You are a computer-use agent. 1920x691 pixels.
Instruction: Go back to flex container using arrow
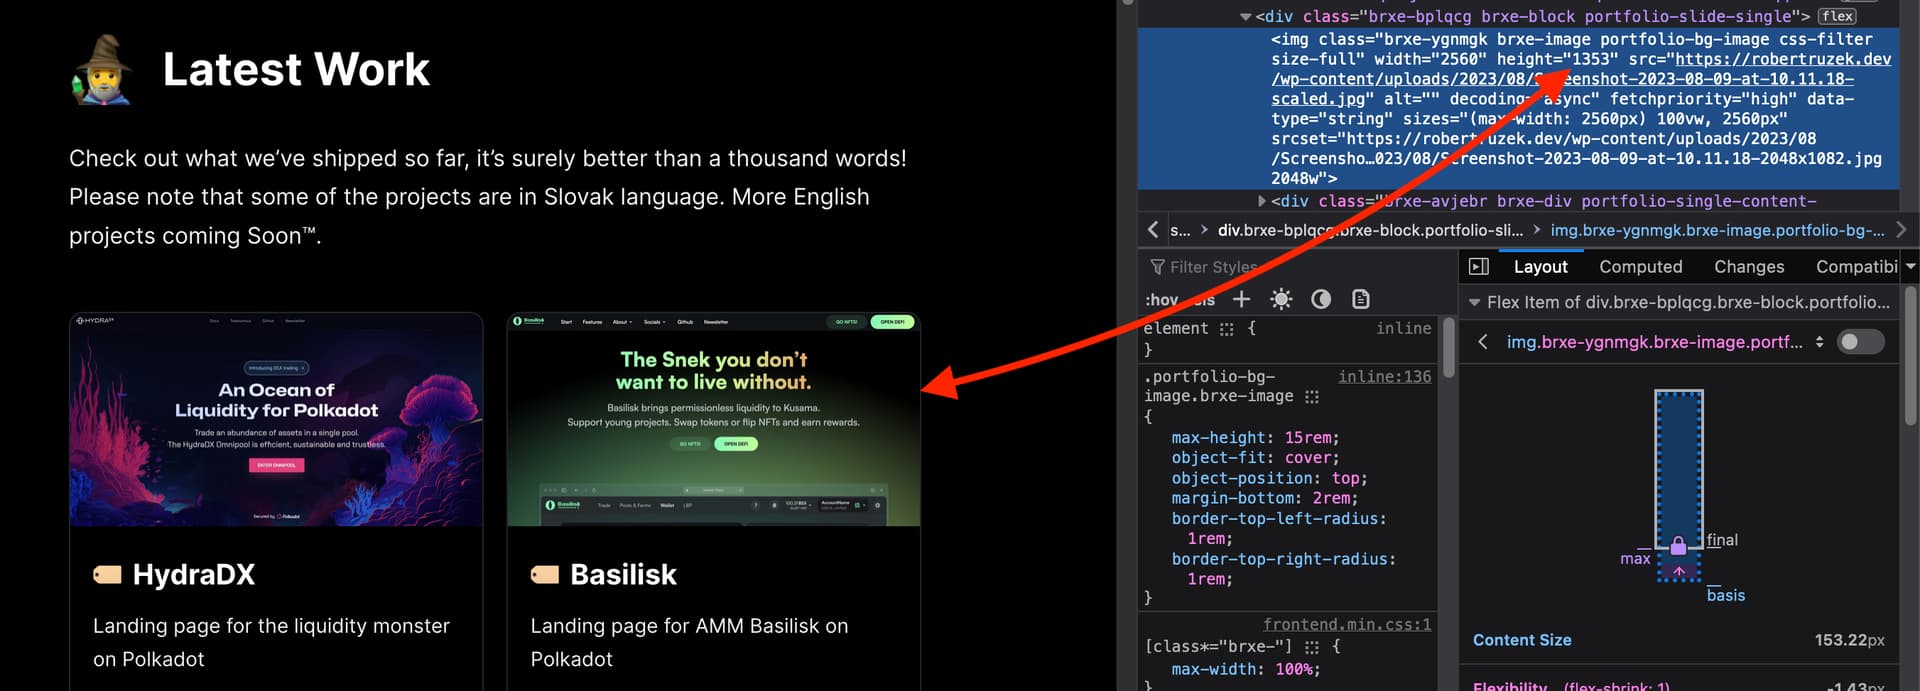[1483, 342]
